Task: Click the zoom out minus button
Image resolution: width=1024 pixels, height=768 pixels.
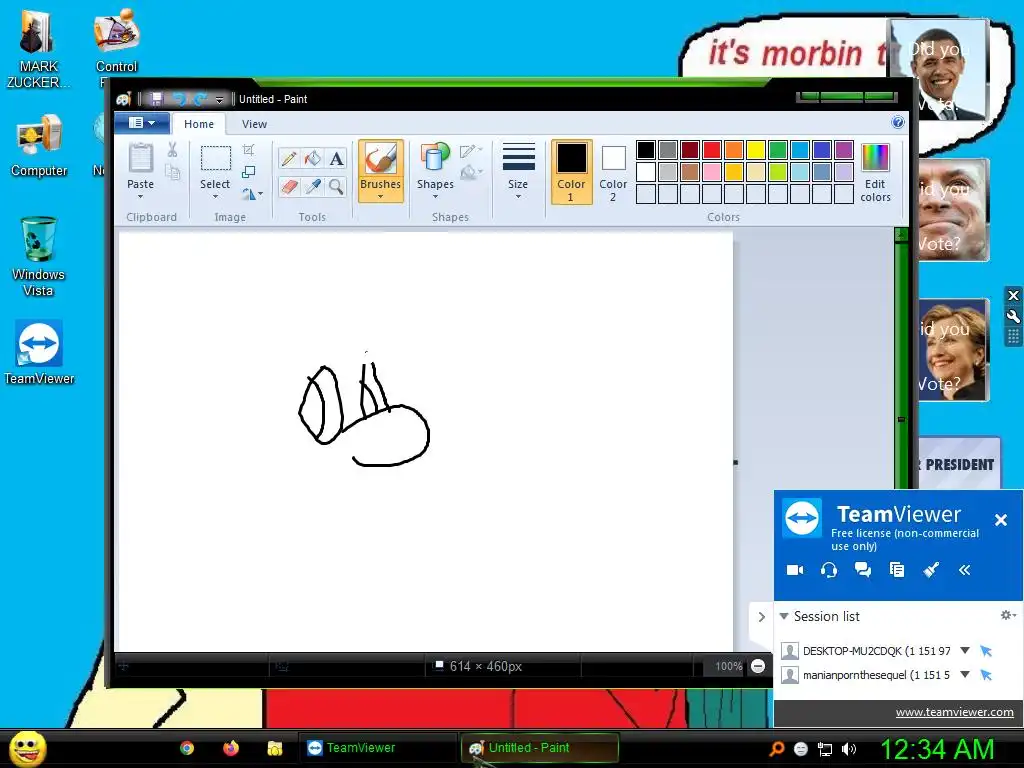Action: coord(758,666)
